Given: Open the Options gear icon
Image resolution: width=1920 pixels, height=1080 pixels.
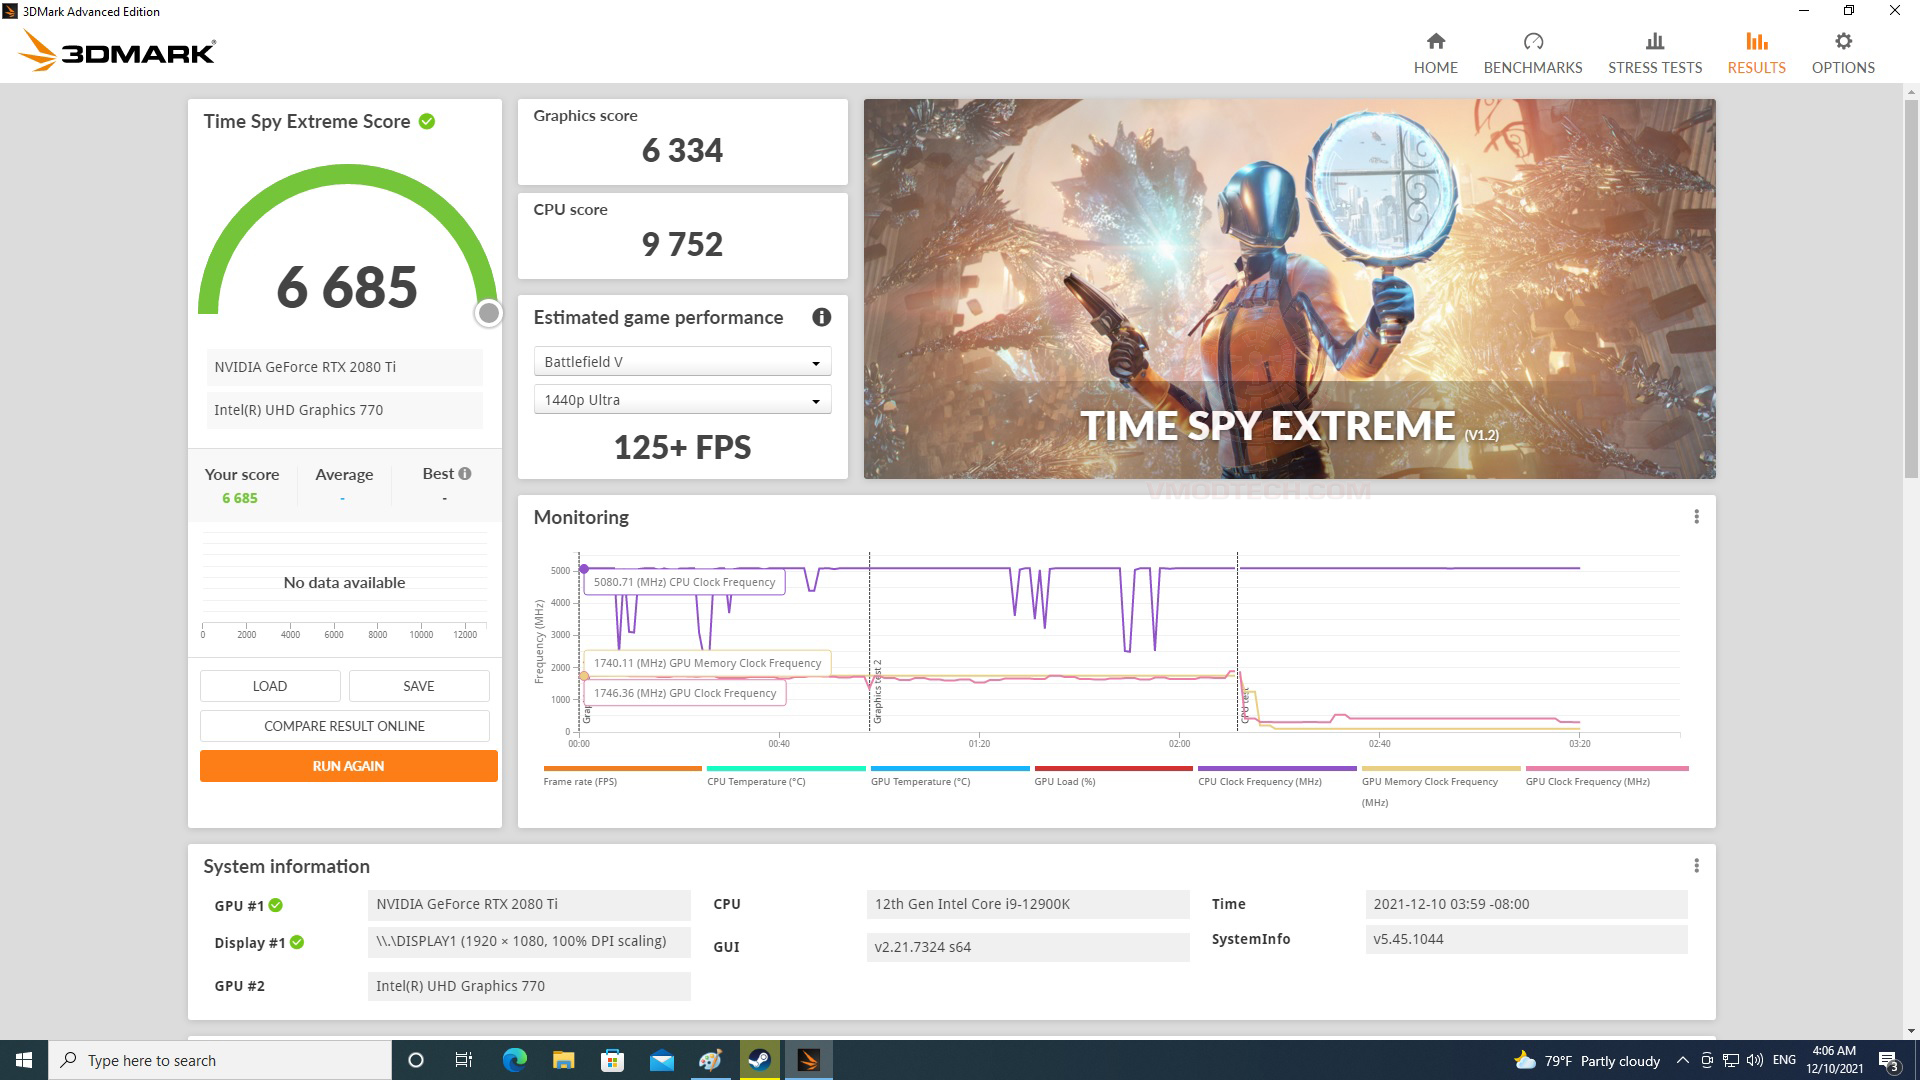Looking at the screenshot, I should click(x=1842, y=42).
